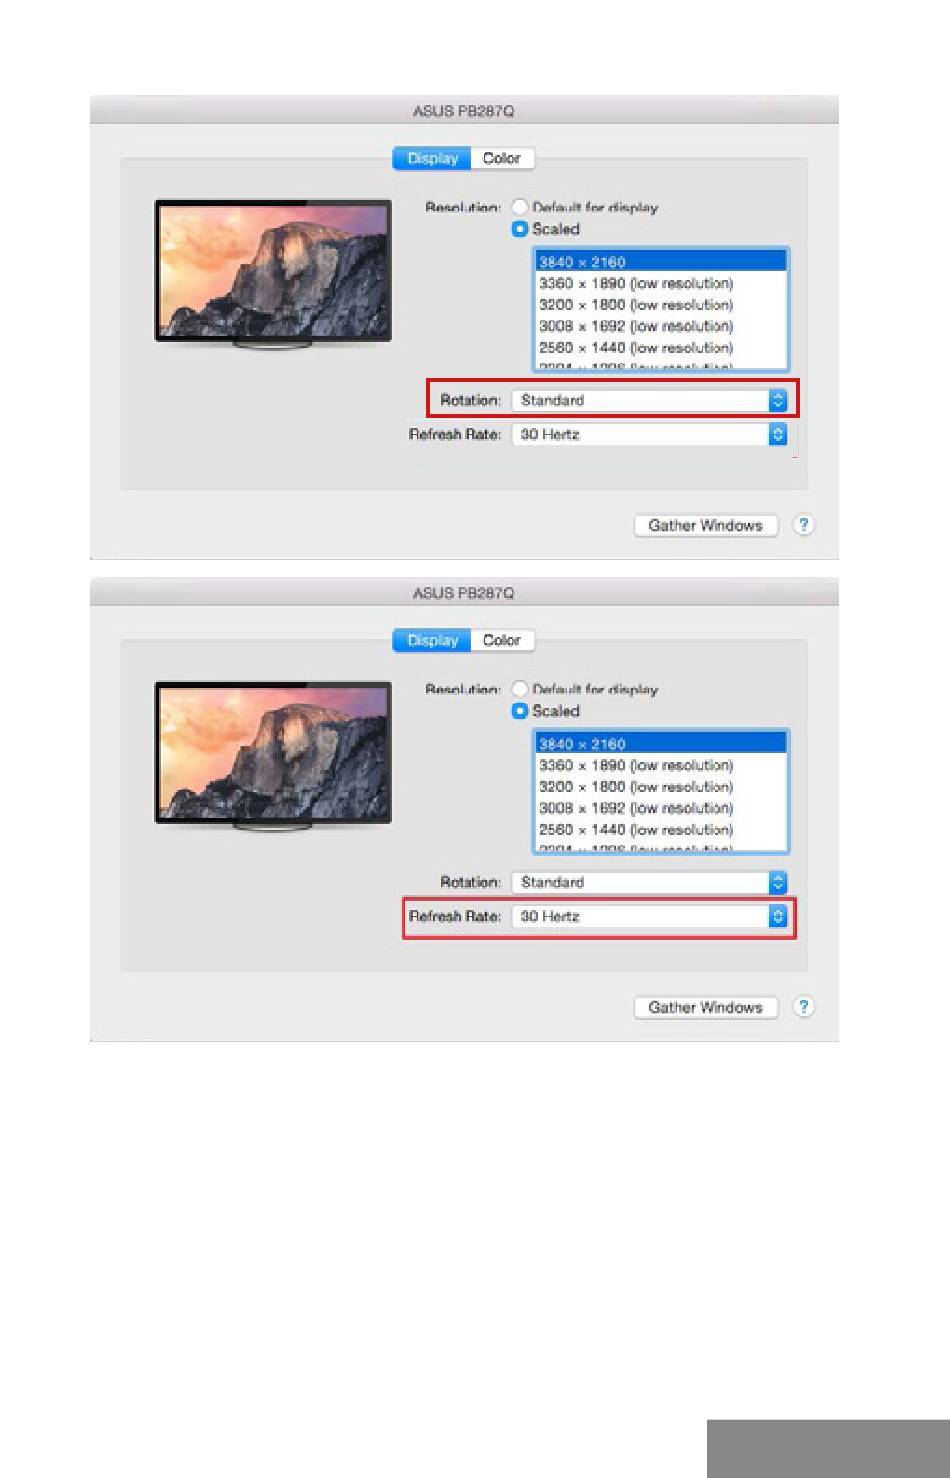This screenshot has height=1478, width=950.
Task: Open Refresh Rate dropdown in upper window
Action: tap(649, 434)
